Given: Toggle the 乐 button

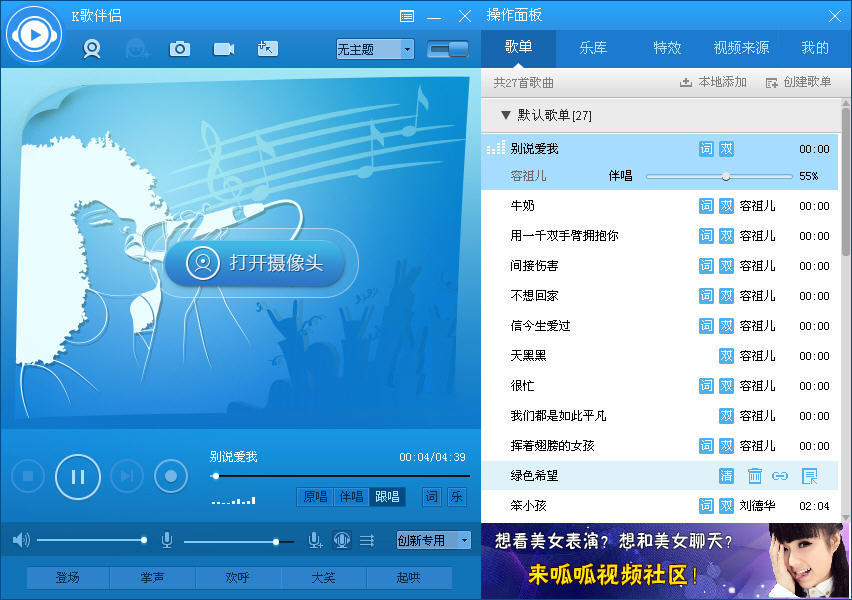Looking at the screenshot, I should coord(456,496).
